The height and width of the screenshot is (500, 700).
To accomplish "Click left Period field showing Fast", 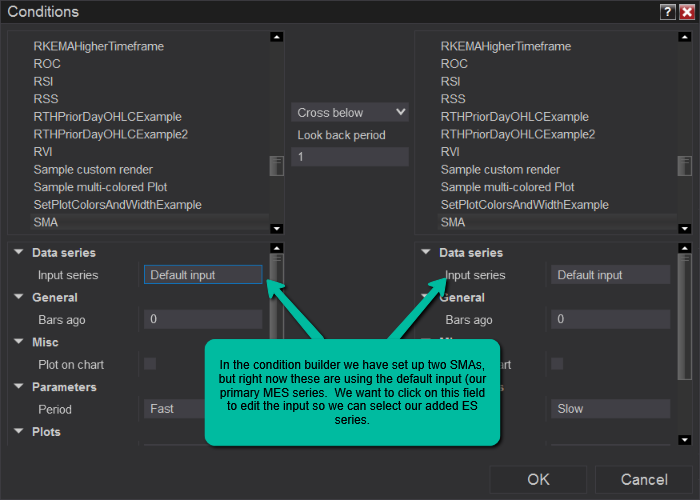I will [x=174, y=408].
